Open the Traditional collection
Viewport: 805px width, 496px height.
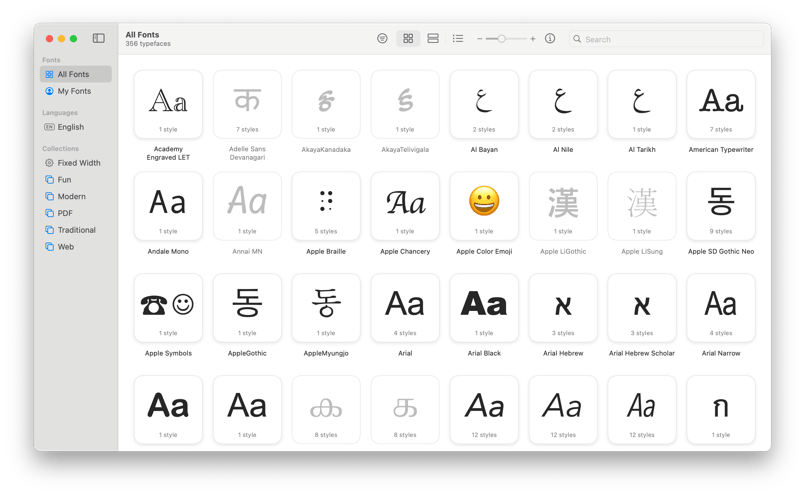[76, 230]
